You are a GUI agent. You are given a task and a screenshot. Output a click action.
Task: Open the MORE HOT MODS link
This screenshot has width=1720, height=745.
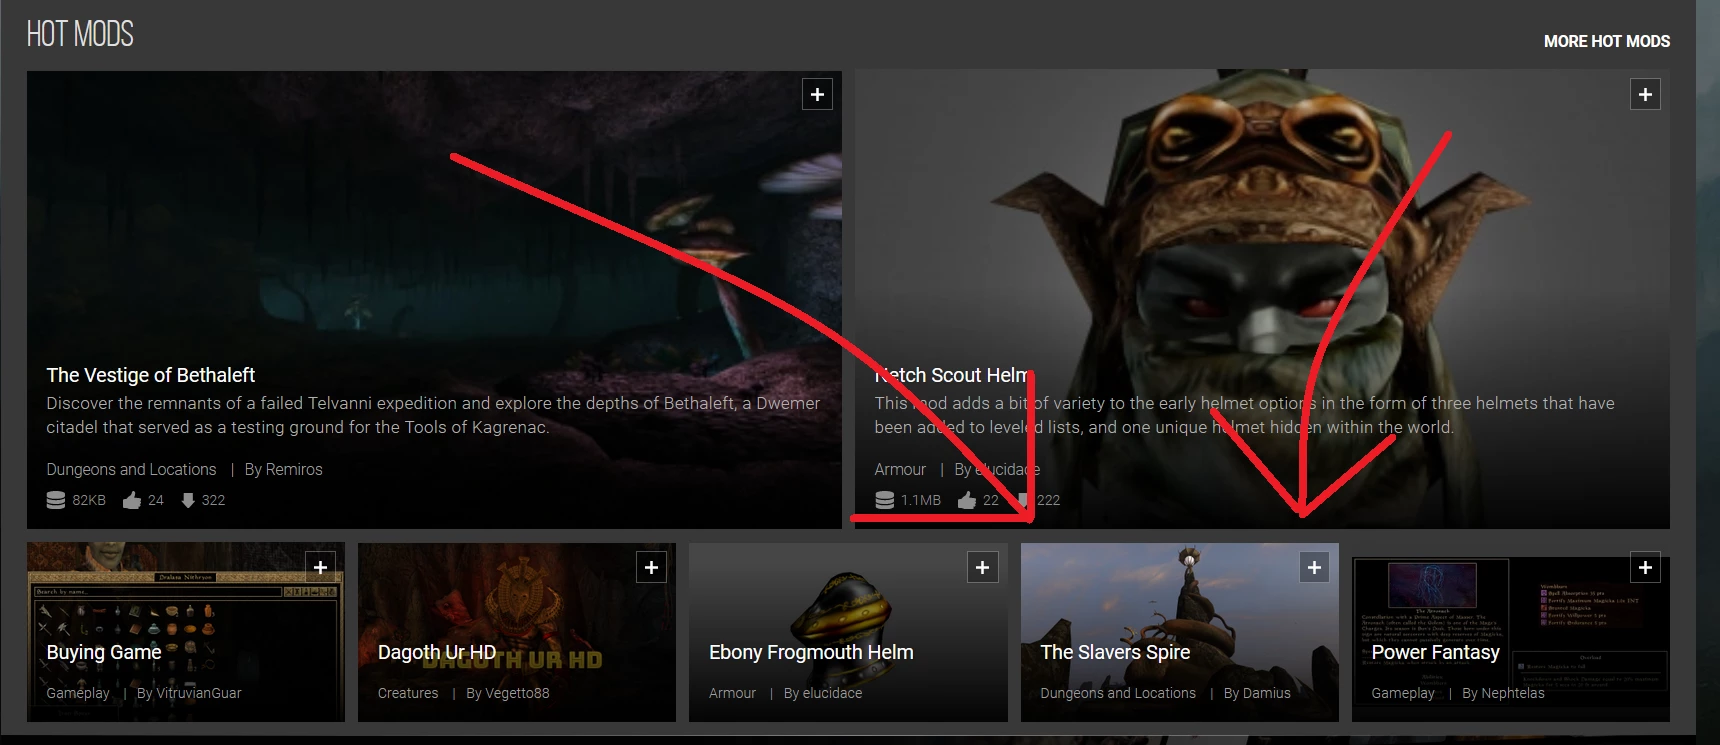tap(1606, 41)
